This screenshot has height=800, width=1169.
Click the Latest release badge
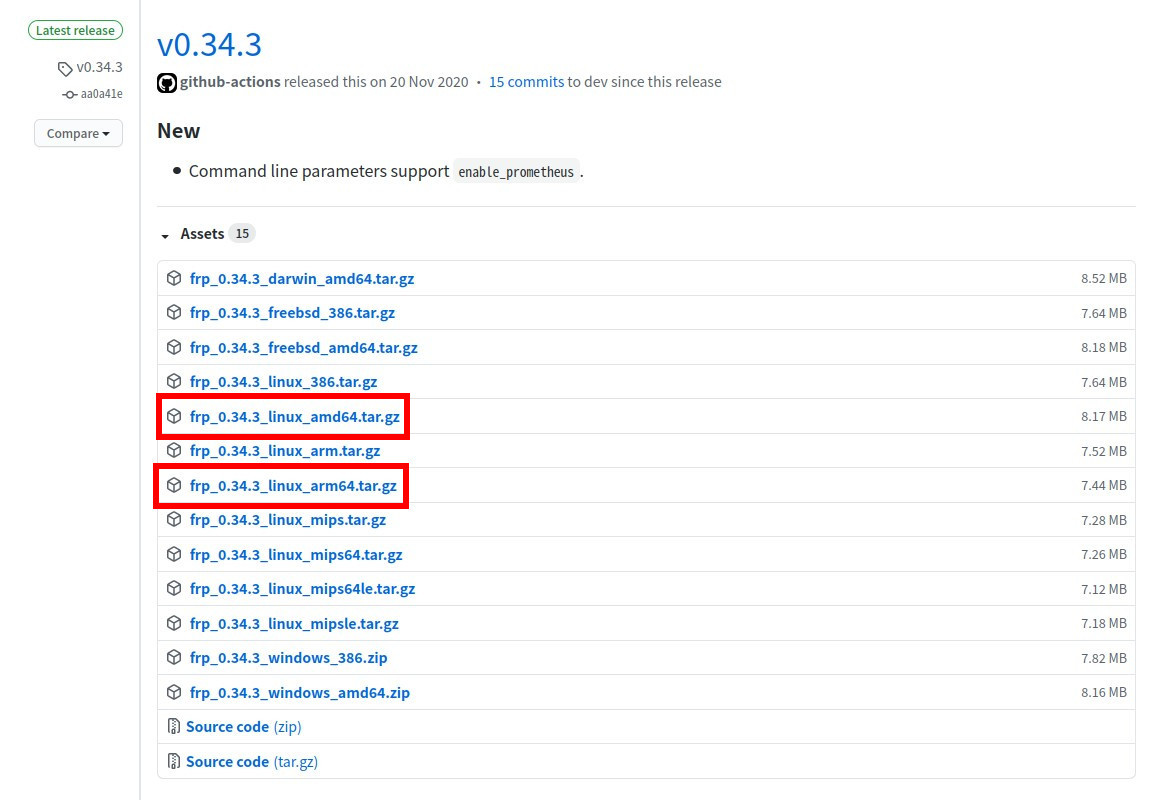75,31
